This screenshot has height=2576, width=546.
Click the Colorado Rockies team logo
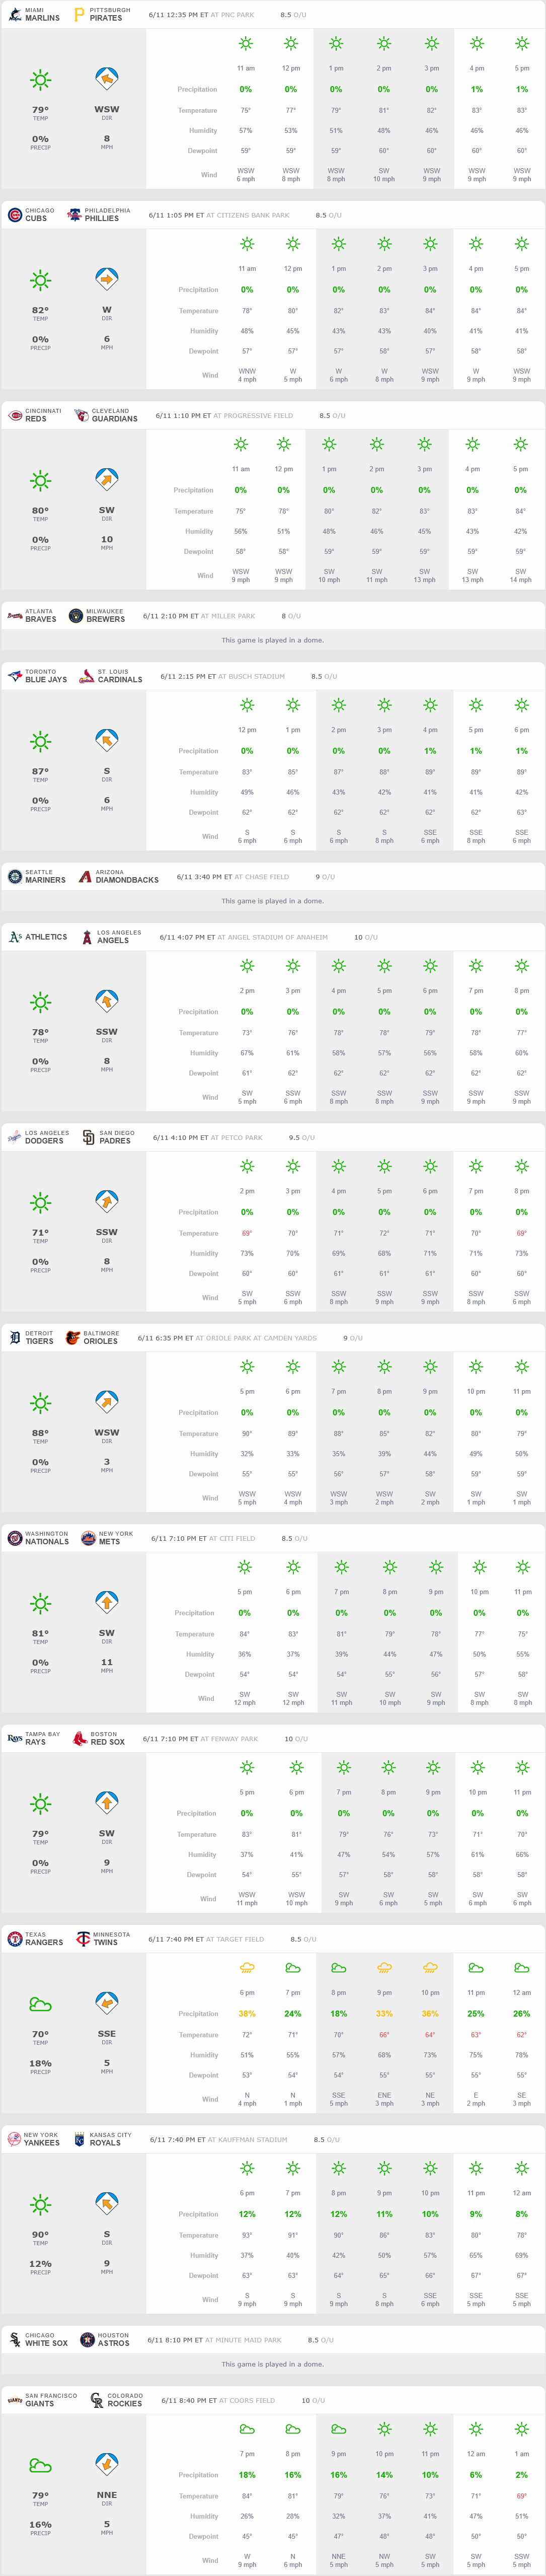point(97,2400)
